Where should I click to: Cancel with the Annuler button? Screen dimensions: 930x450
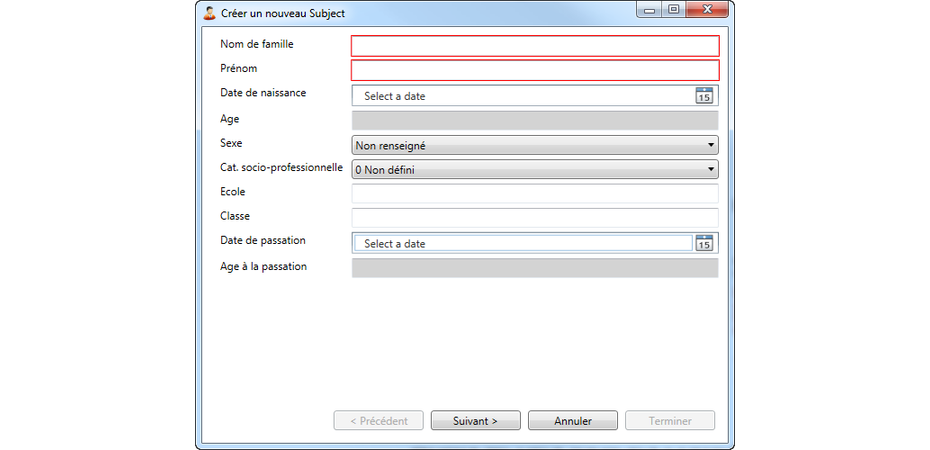click(x=573, y=421)
